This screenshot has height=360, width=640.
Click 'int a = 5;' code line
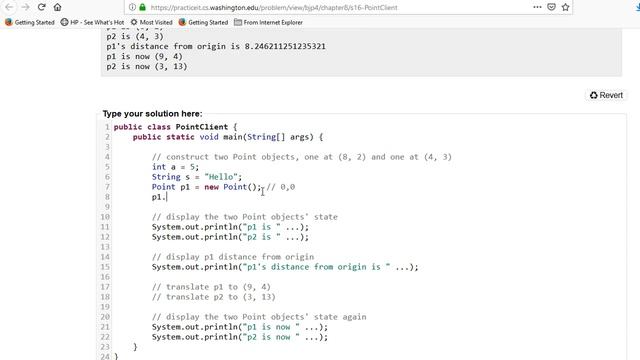coord(175,167)
